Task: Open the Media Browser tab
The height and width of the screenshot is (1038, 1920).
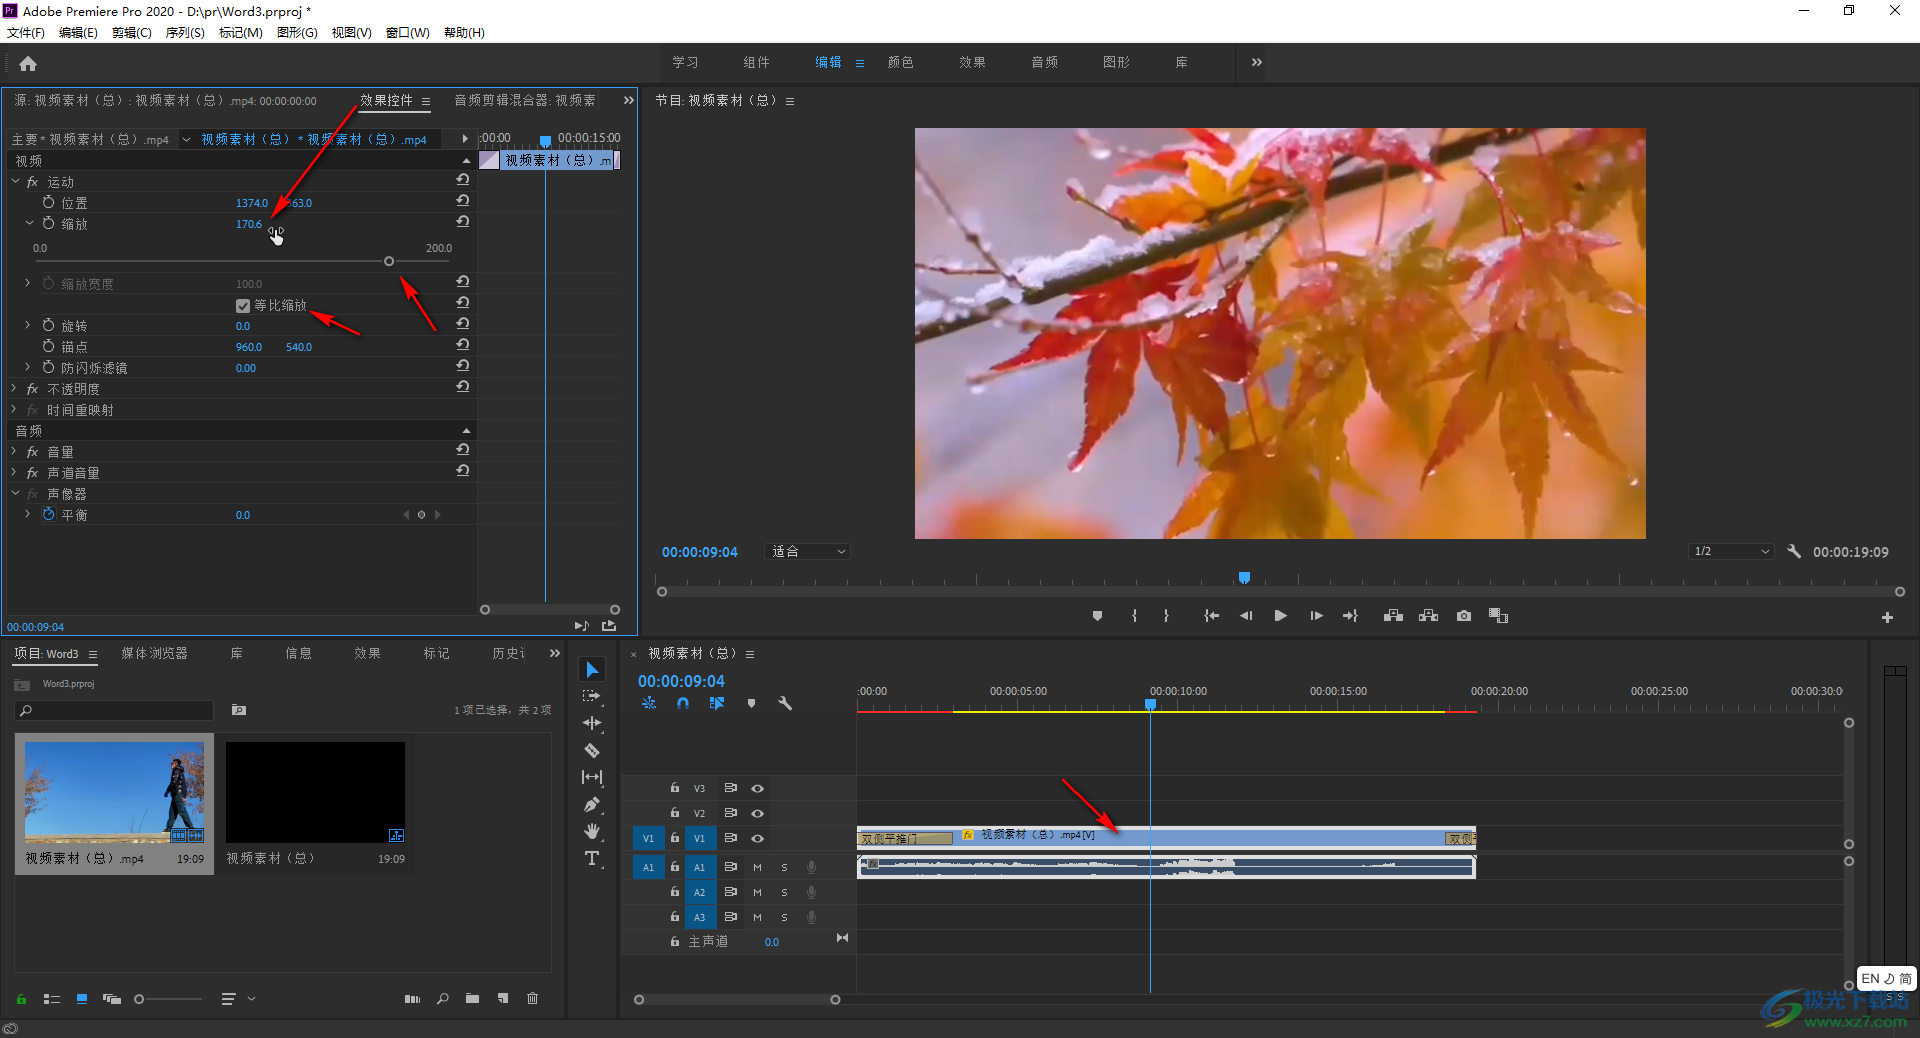Action: [x=154, y=653]
